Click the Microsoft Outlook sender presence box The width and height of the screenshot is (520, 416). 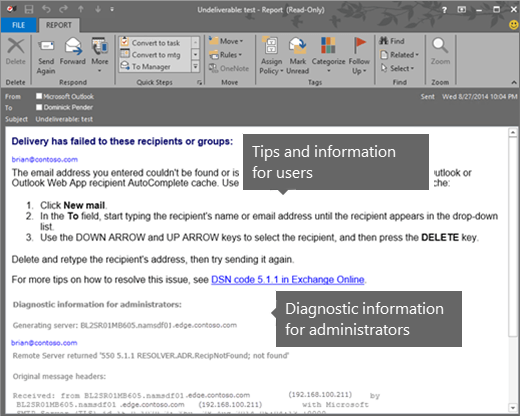tap(39, 96)
